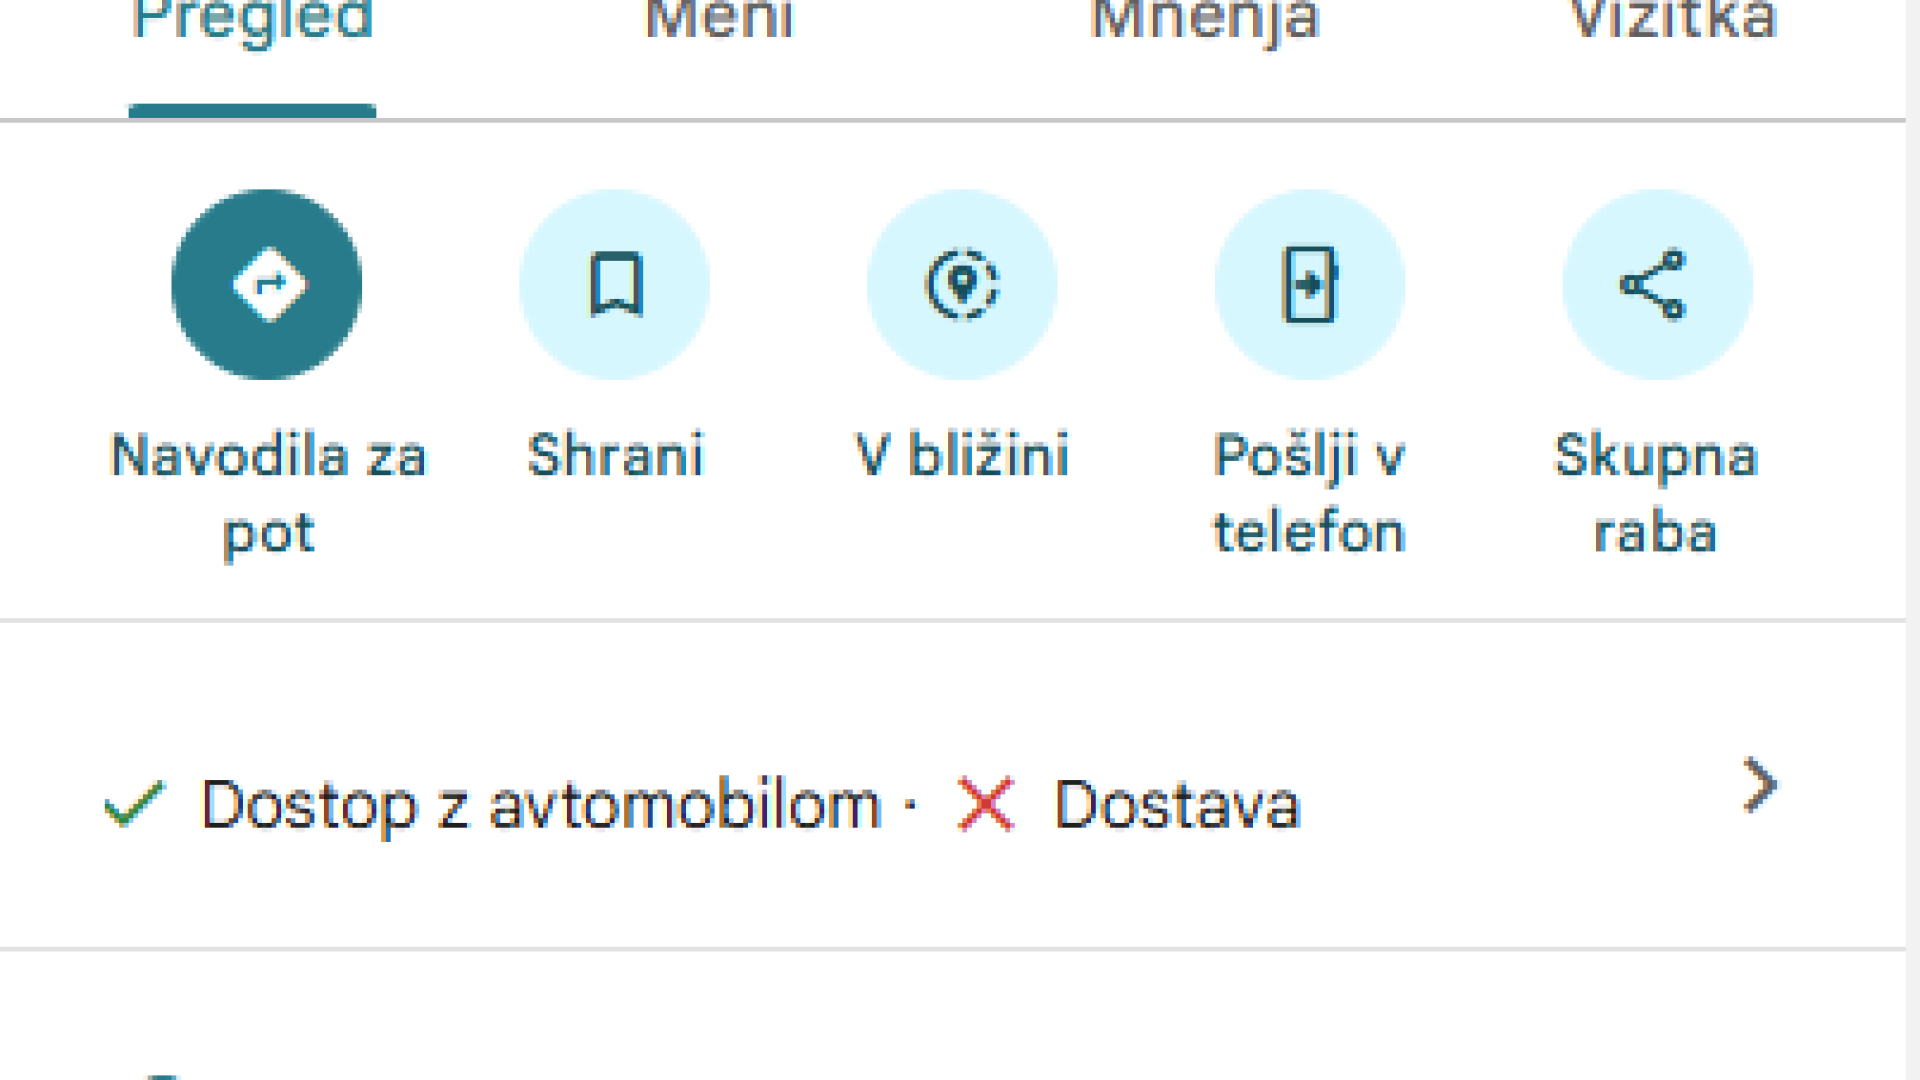
Task: Click the Navodila za pot directions icon
Action: (x=267, y=285)
